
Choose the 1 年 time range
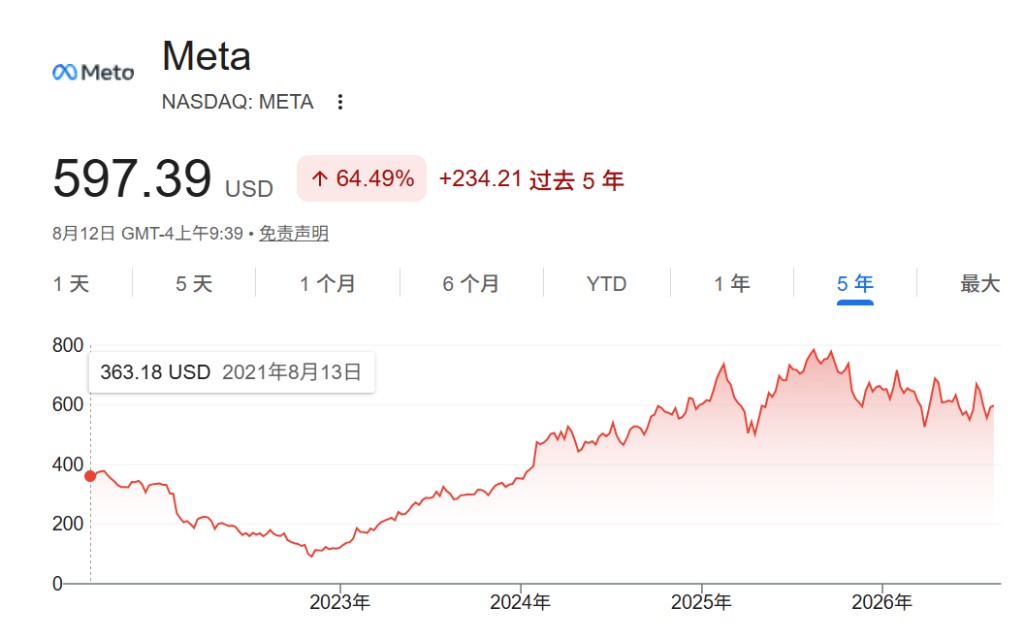(731, 284)
